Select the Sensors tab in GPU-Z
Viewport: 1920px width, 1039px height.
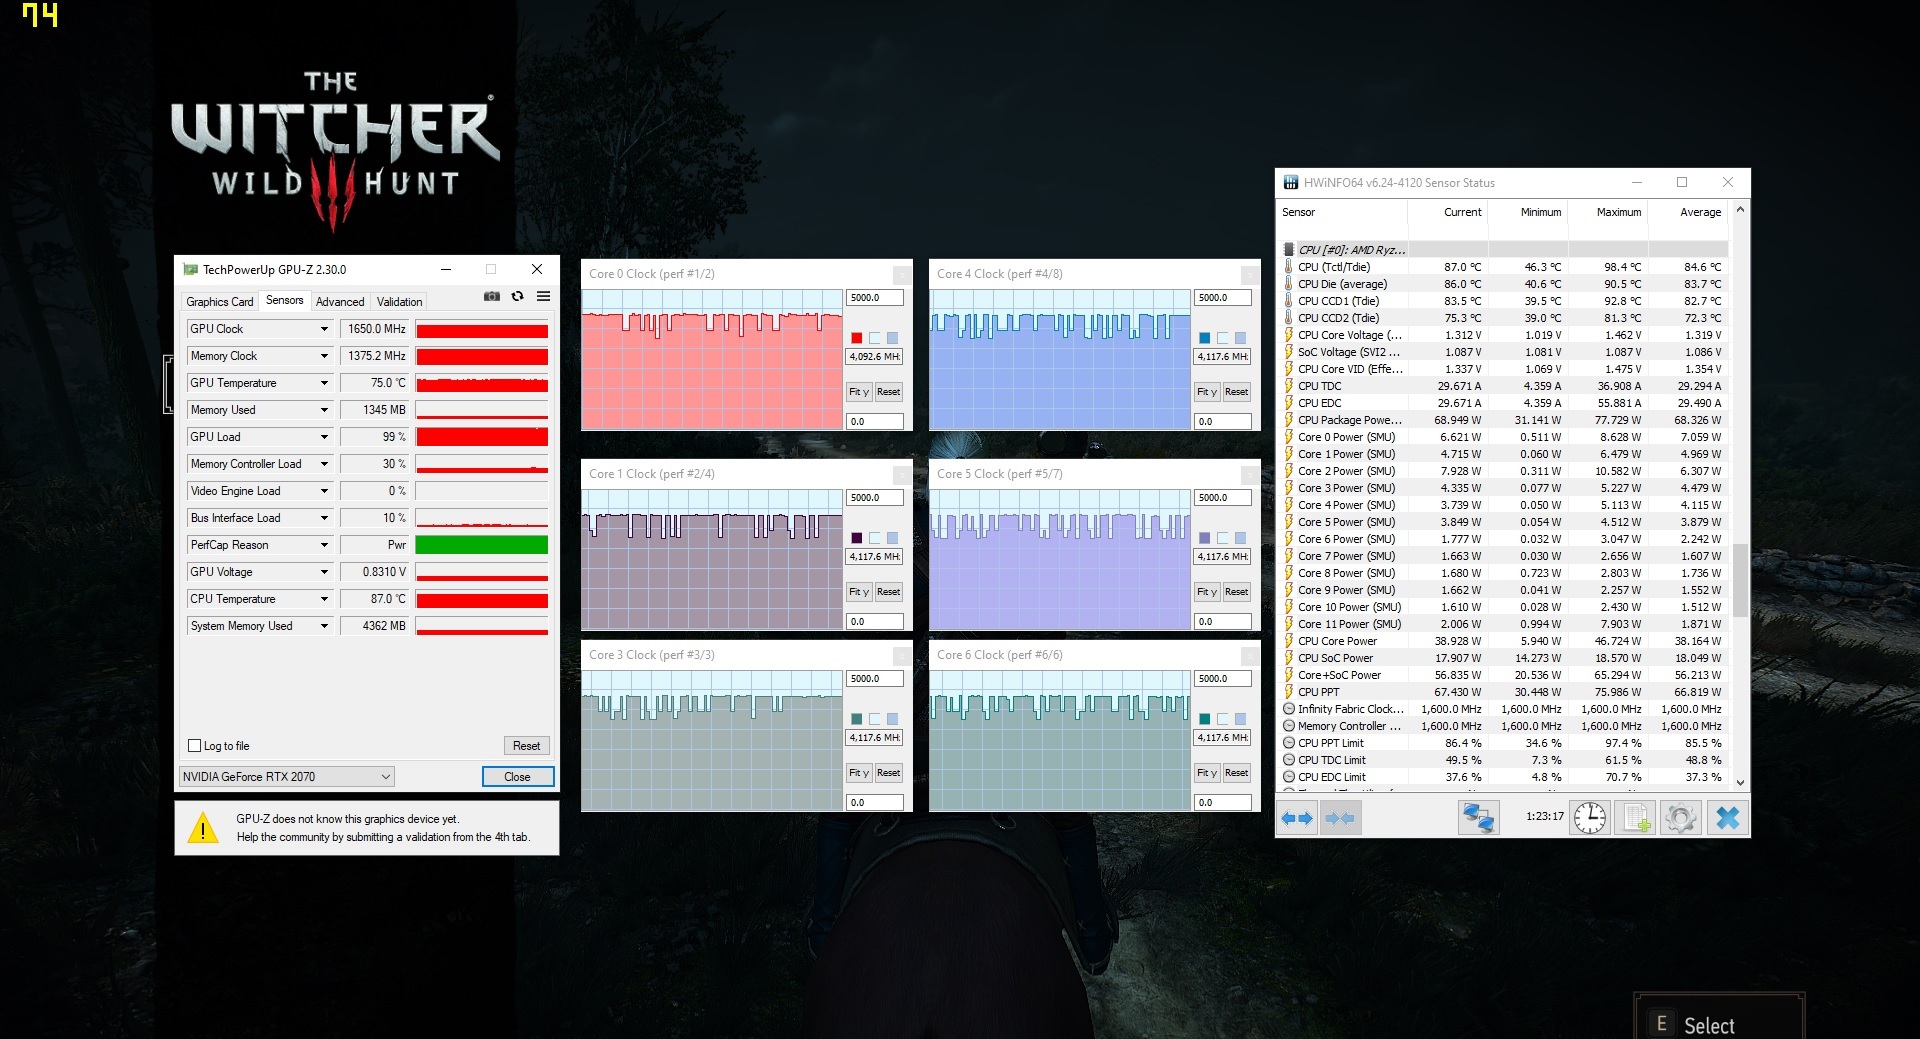point(285,300)
